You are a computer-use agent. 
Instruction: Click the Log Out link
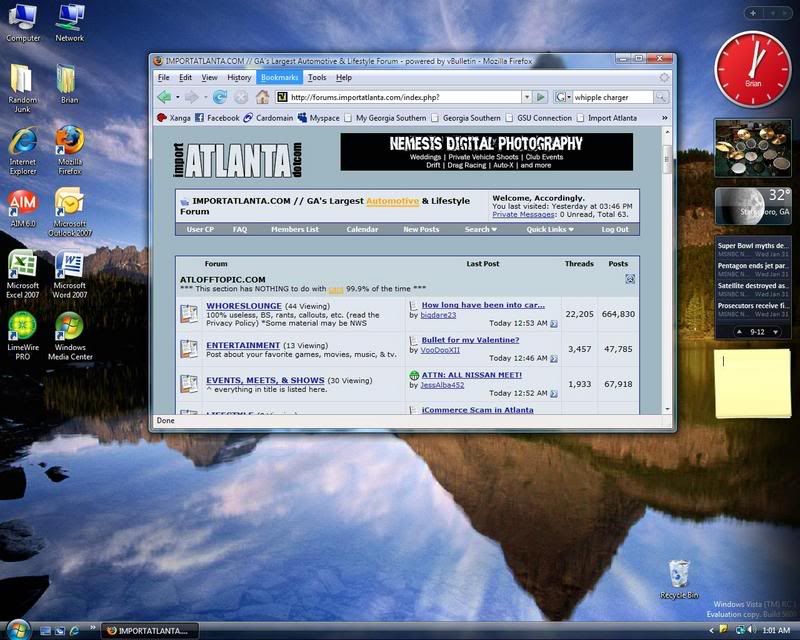coord(615,230)
